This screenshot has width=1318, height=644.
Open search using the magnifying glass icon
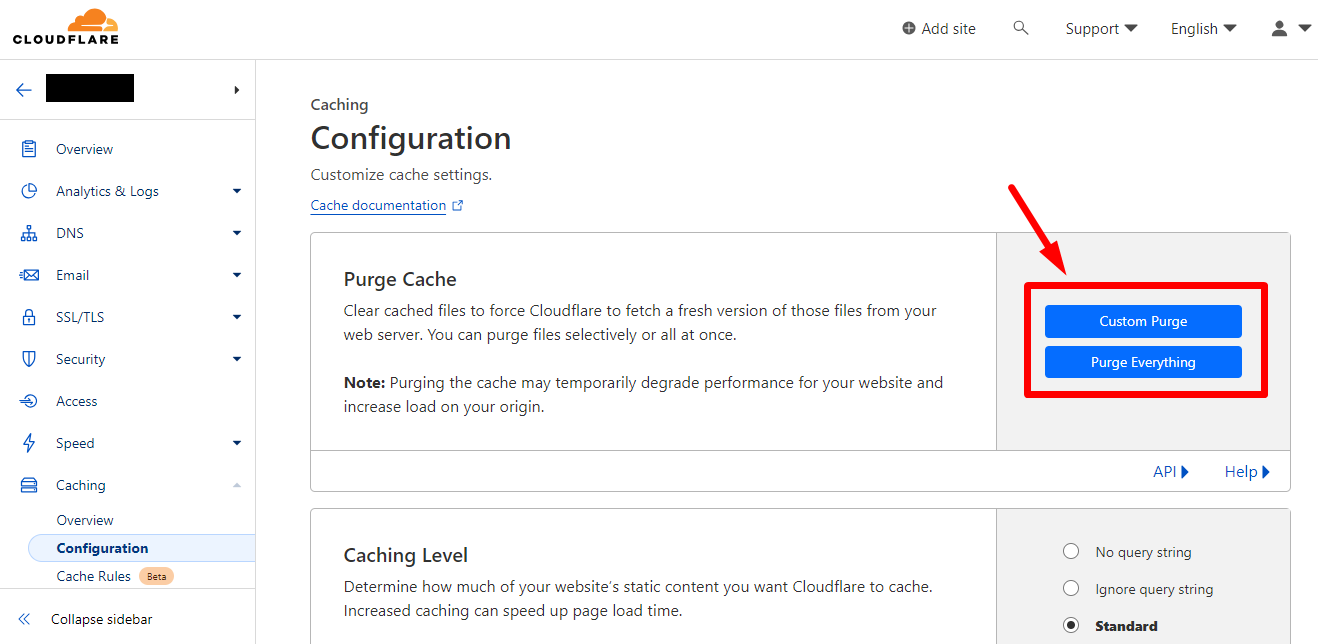coord(1020,28)
